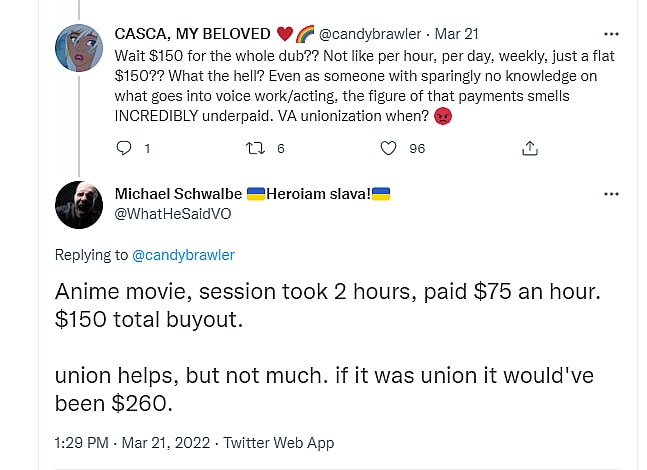The width and height of the screenshot is (647, 470).
Task: Click the share icon on candybrawler's tweet
Action: [530, 148]
